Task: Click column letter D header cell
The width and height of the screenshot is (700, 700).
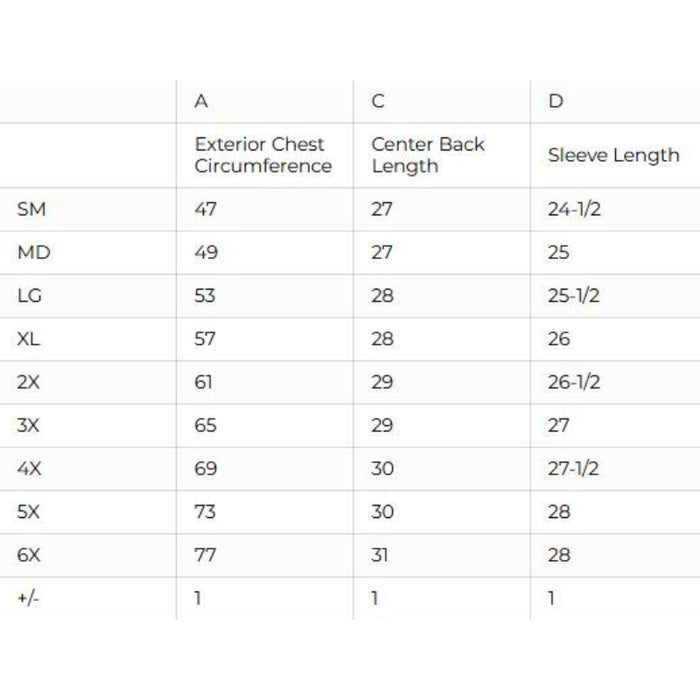Action: [556, 102]
